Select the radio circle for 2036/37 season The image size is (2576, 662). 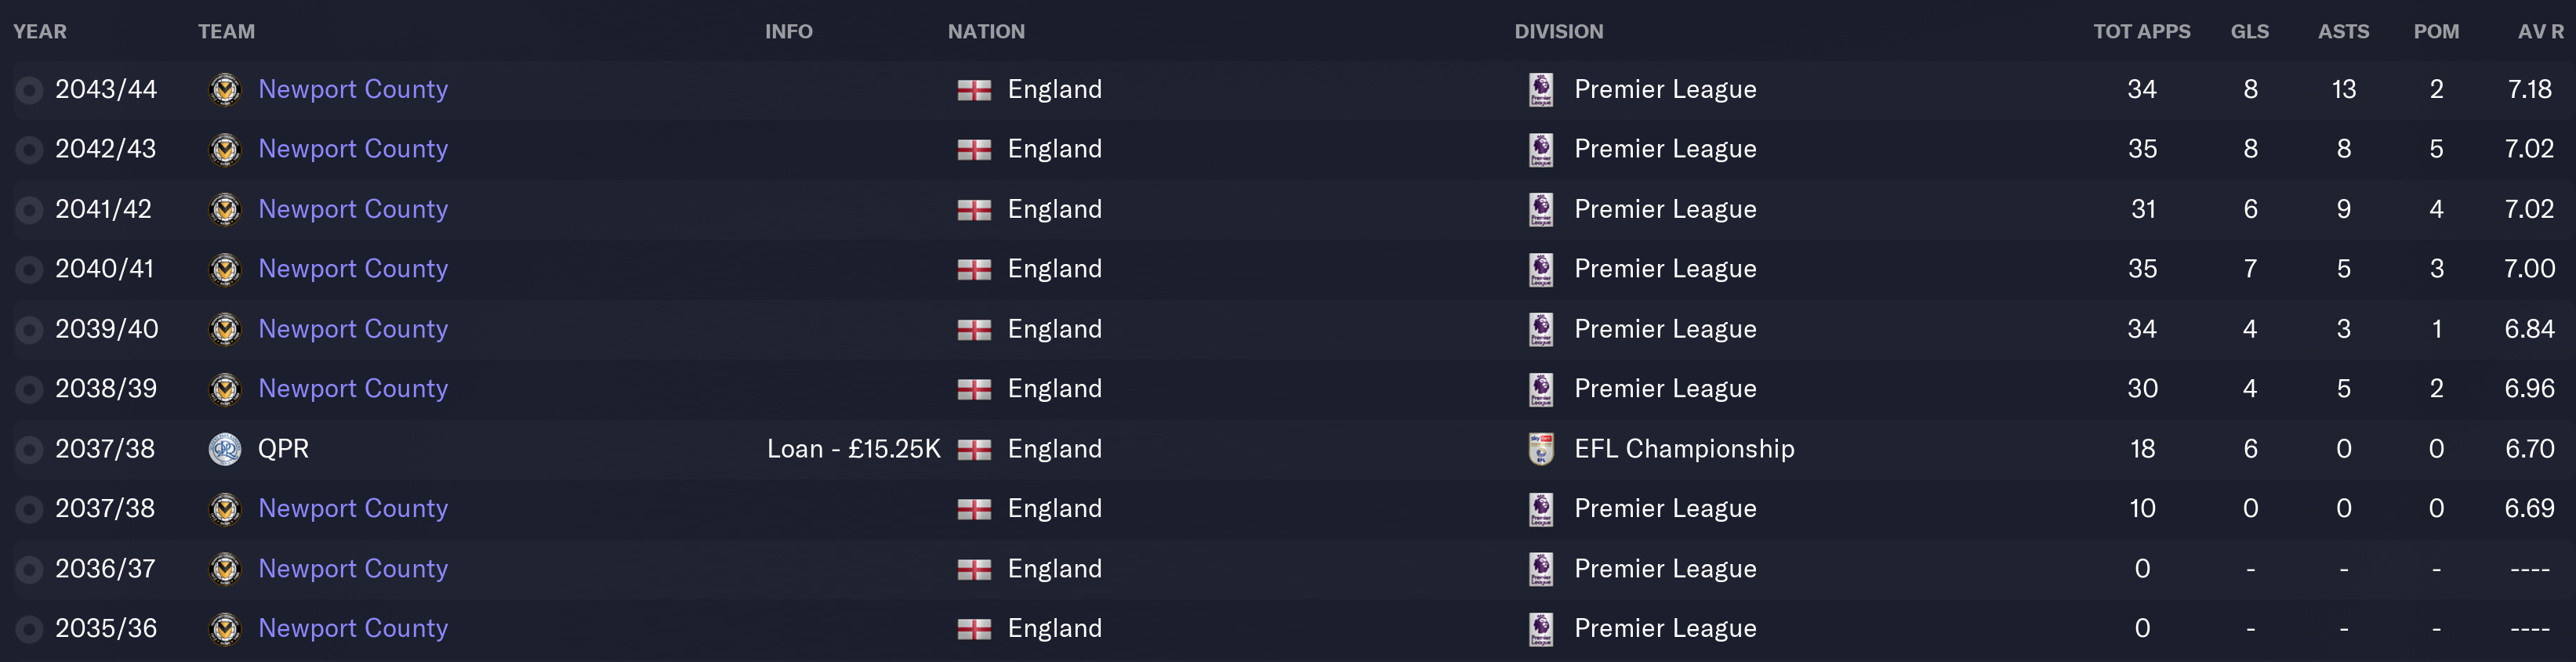pos(30,570)
